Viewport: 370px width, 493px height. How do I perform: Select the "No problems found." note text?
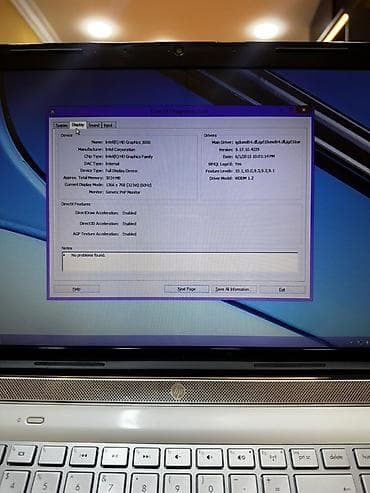88,255
